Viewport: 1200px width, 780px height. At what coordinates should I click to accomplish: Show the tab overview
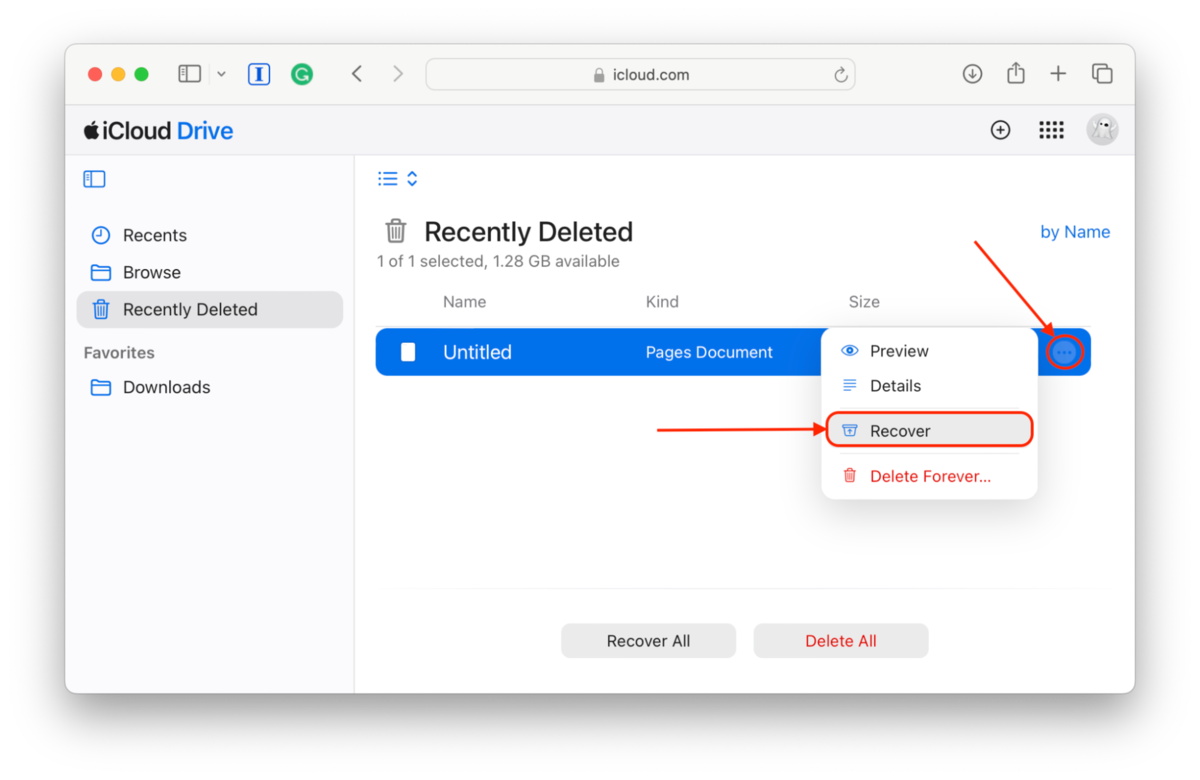coord(1102,74)
